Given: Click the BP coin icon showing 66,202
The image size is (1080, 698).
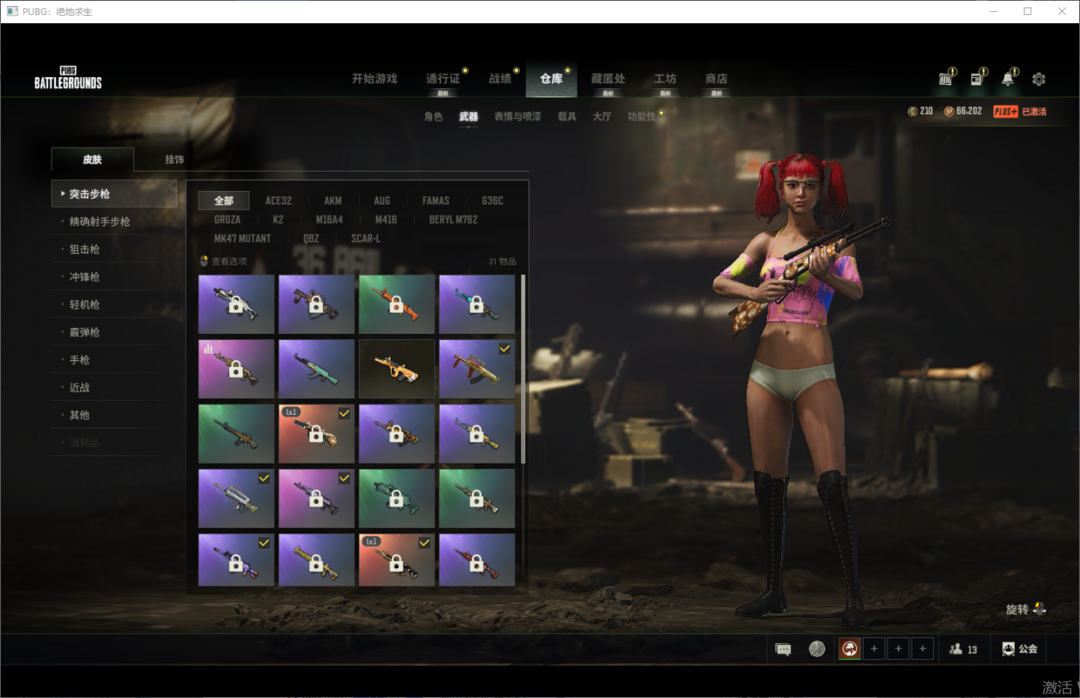Looking at the screenshot, I should pyautogui.click(x=948, y=112).
